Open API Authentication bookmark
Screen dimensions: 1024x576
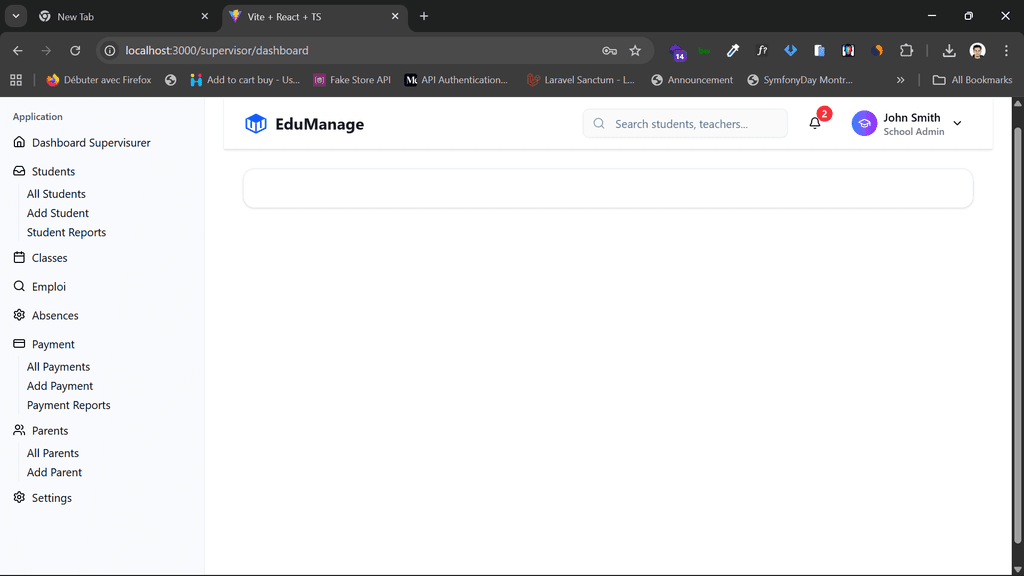(x=456, y=80)
